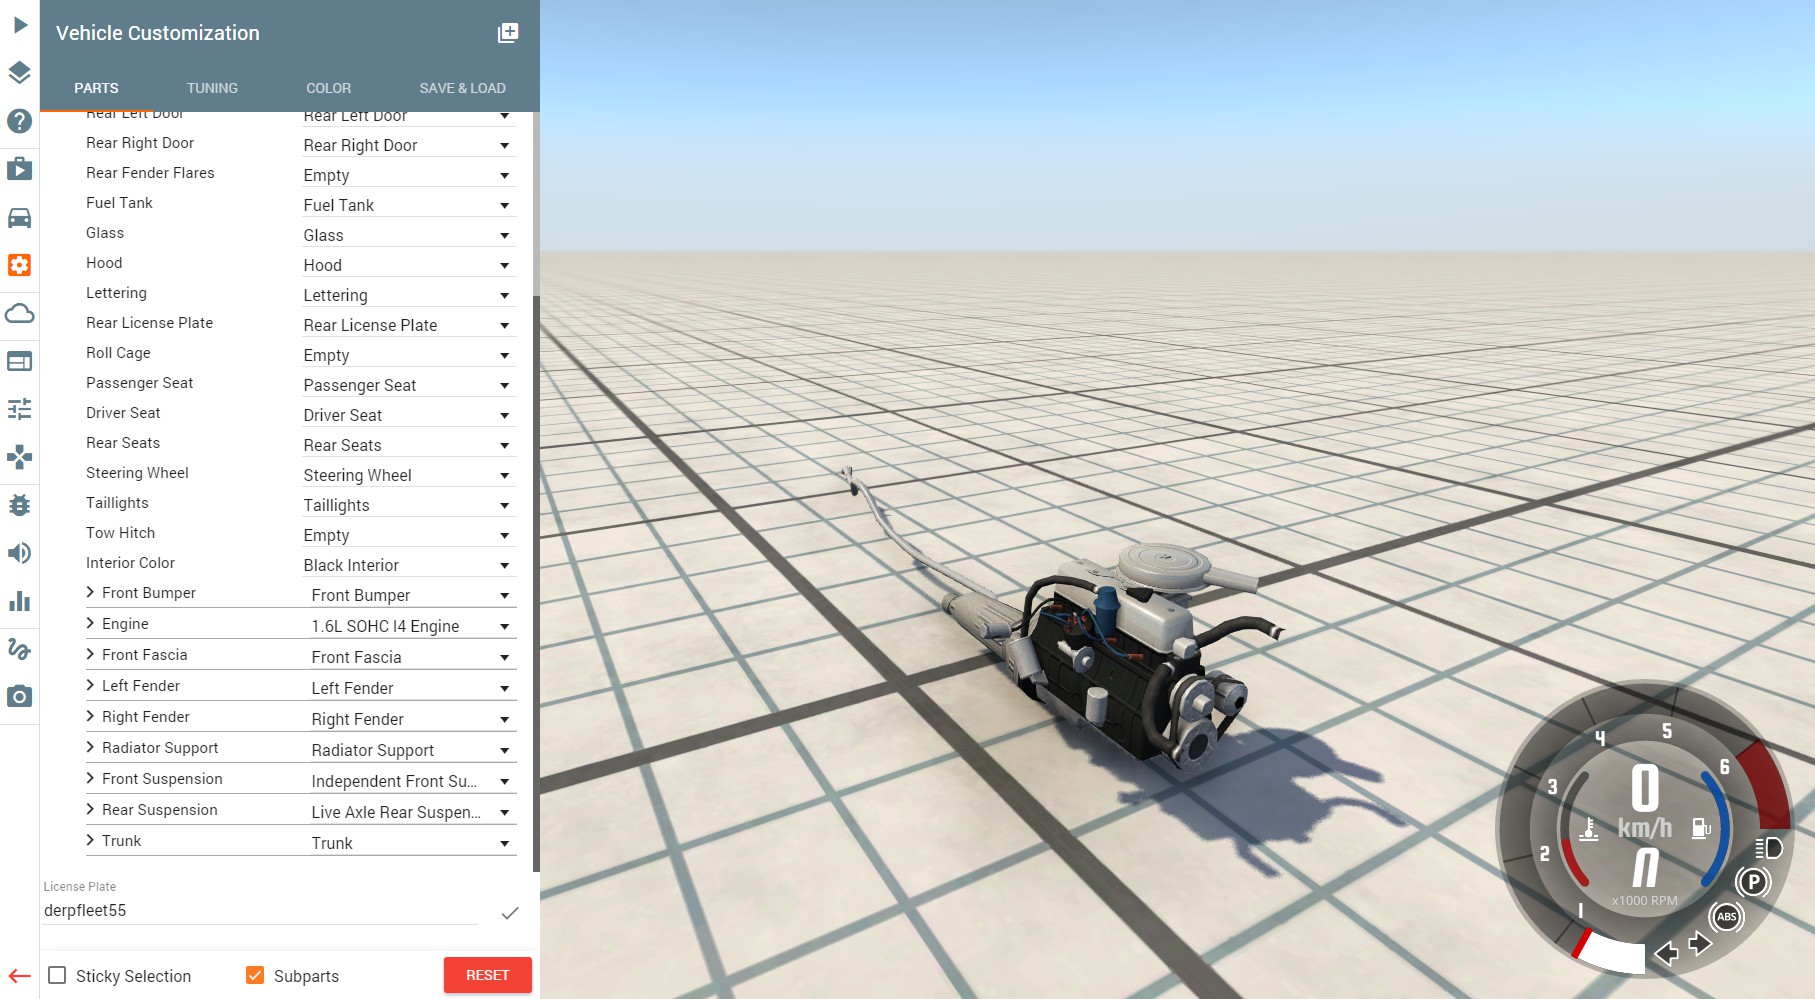This screenshot has width=1815, height=999.
Task: Open the Fuel Tank dropdown
Action: point(408,205)
